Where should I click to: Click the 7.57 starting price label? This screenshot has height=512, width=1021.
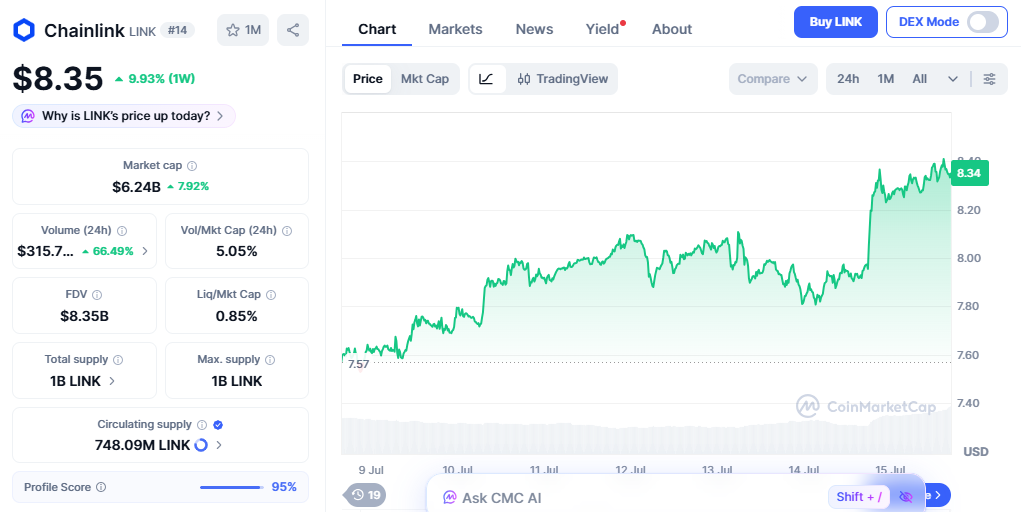coord(358,364)
